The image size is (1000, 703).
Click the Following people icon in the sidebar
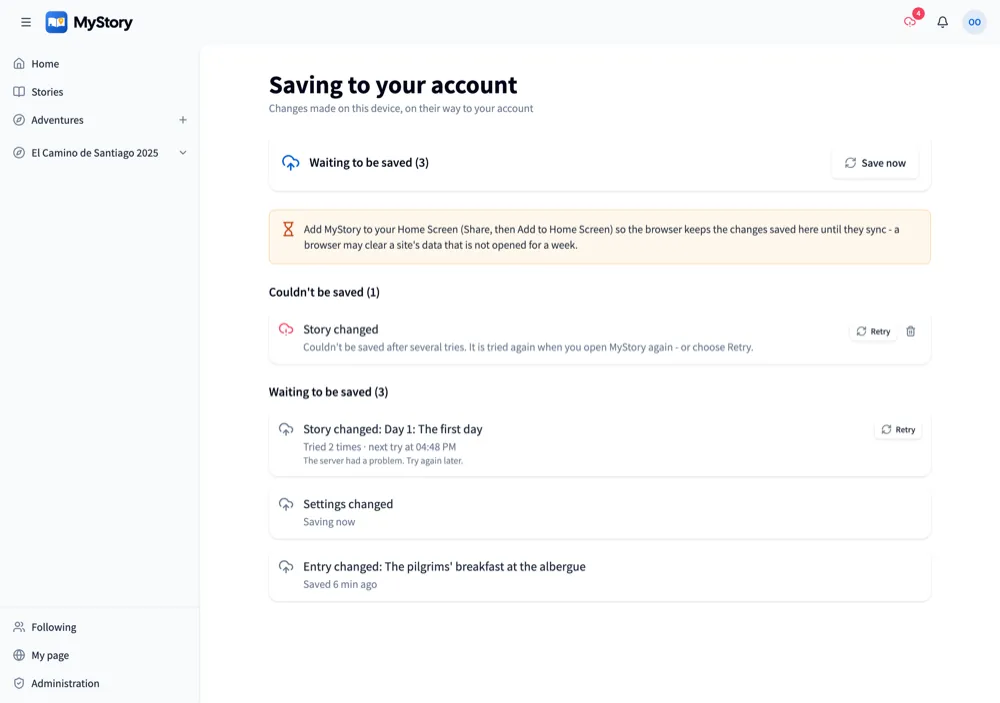pos(19,627)
